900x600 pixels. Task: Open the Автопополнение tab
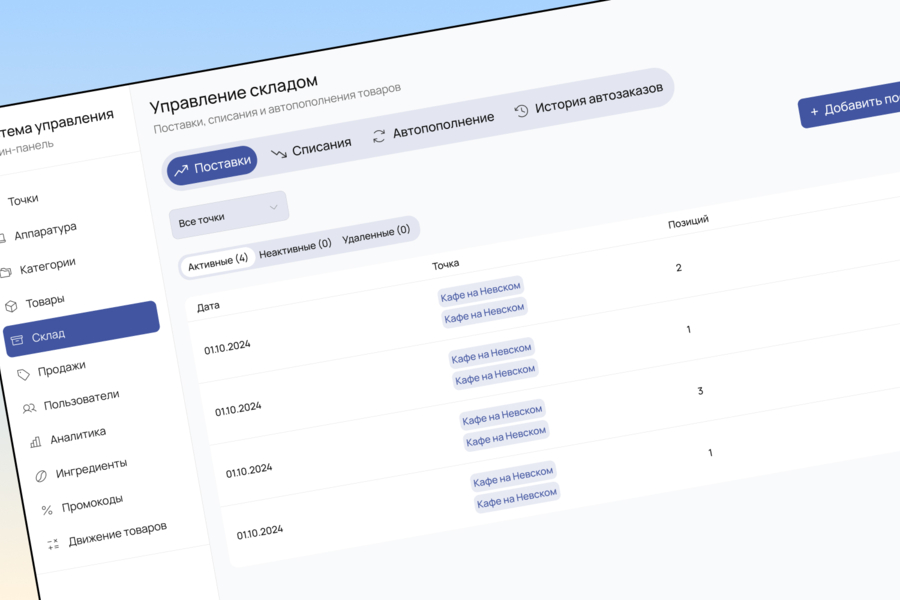[433, 126]
